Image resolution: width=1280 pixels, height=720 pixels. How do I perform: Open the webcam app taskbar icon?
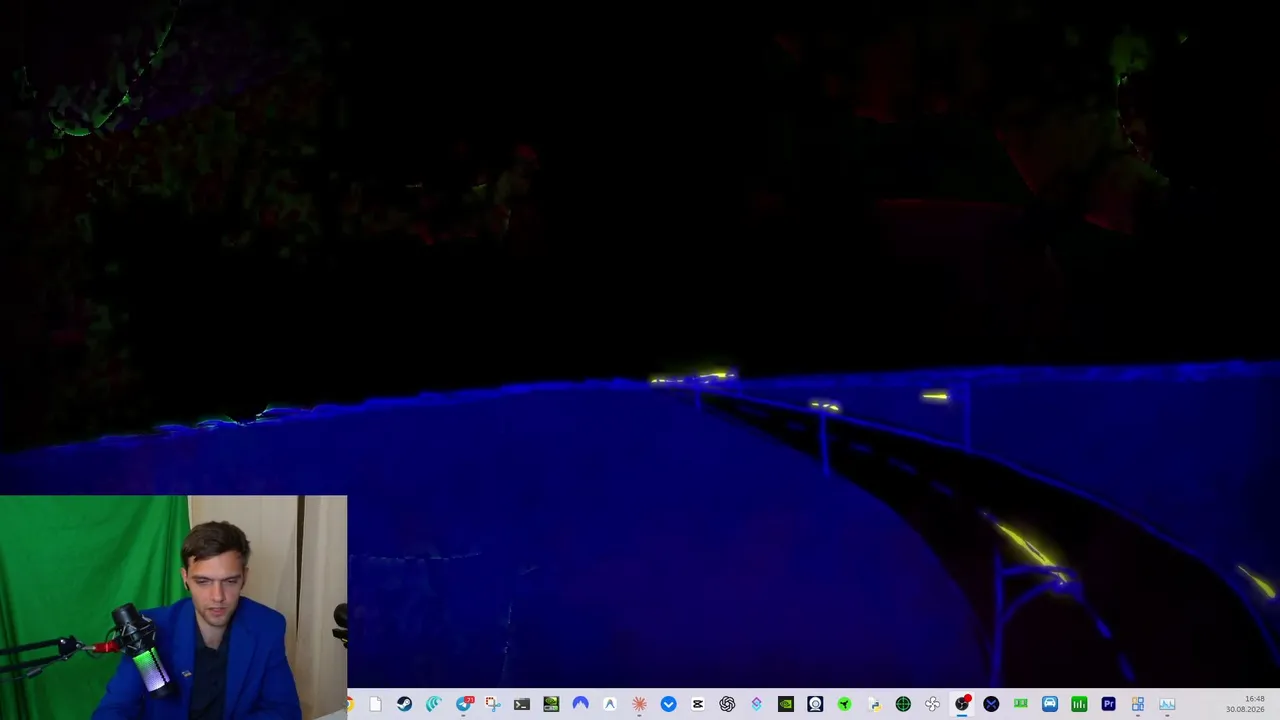click(x=815, y=704)
